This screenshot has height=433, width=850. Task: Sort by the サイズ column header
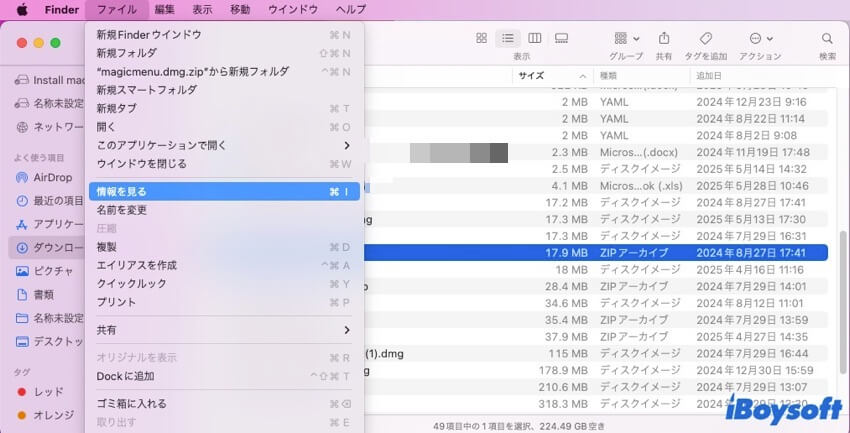531,75
